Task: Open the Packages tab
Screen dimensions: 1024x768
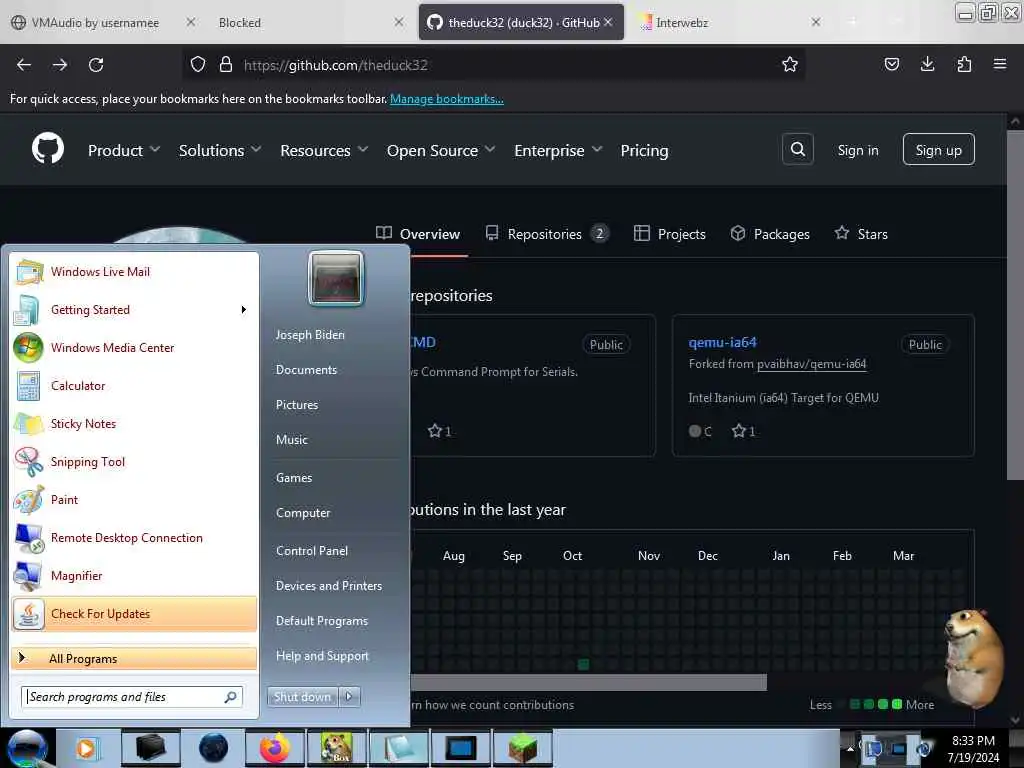Action: coord(770,234)
